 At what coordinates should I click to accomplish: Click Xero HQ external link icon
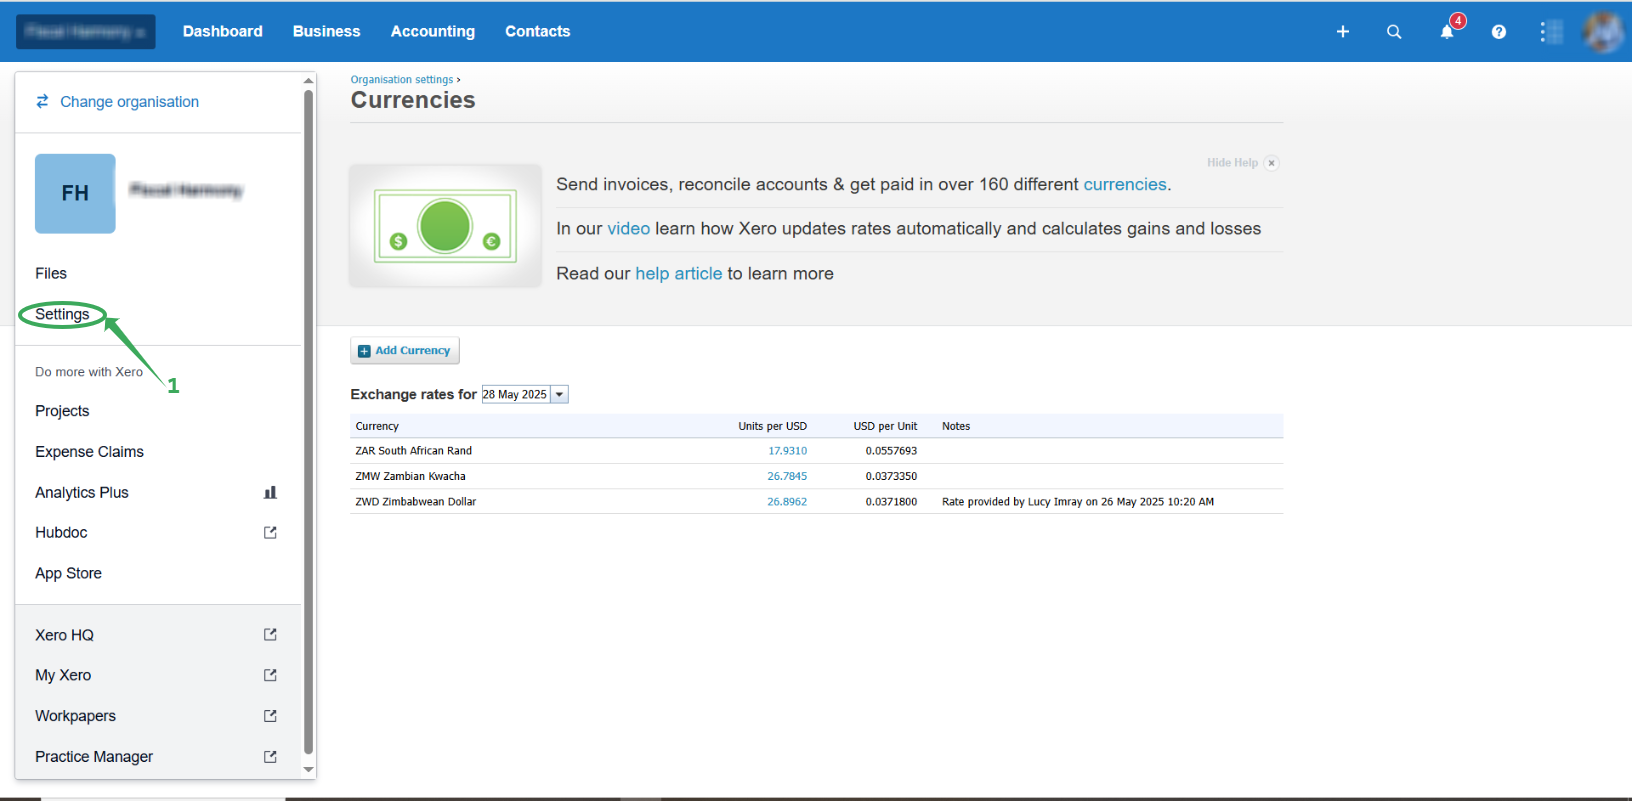[x=270, y=635]
